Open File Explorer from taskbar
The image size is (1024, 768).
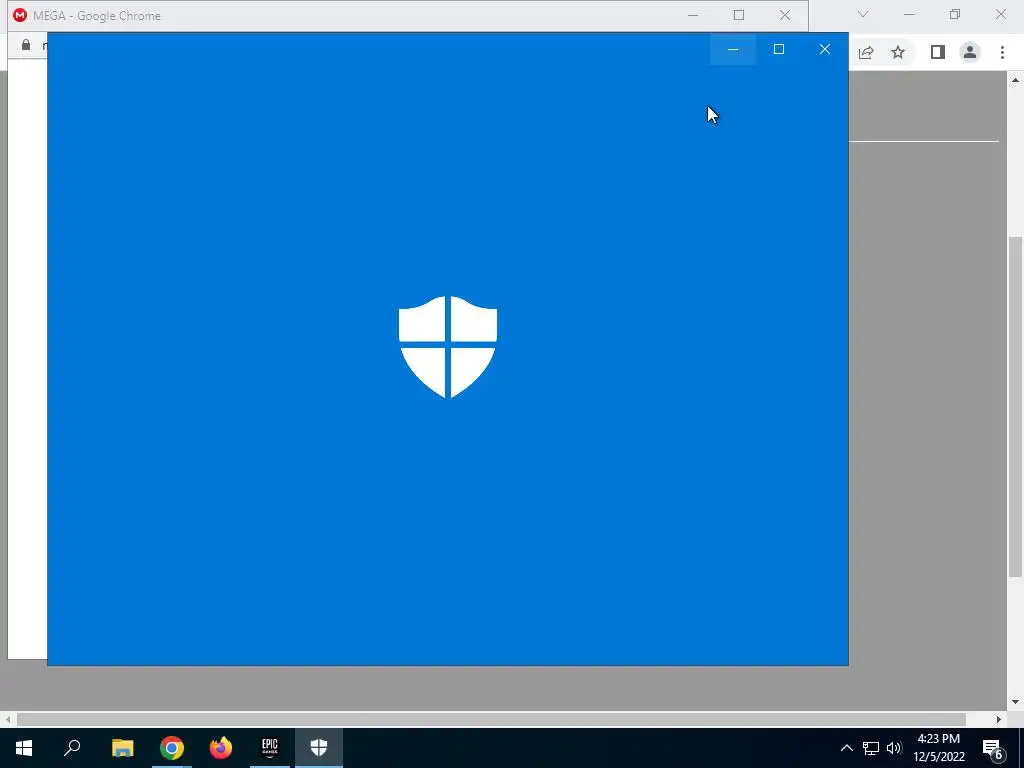[122, 748]
